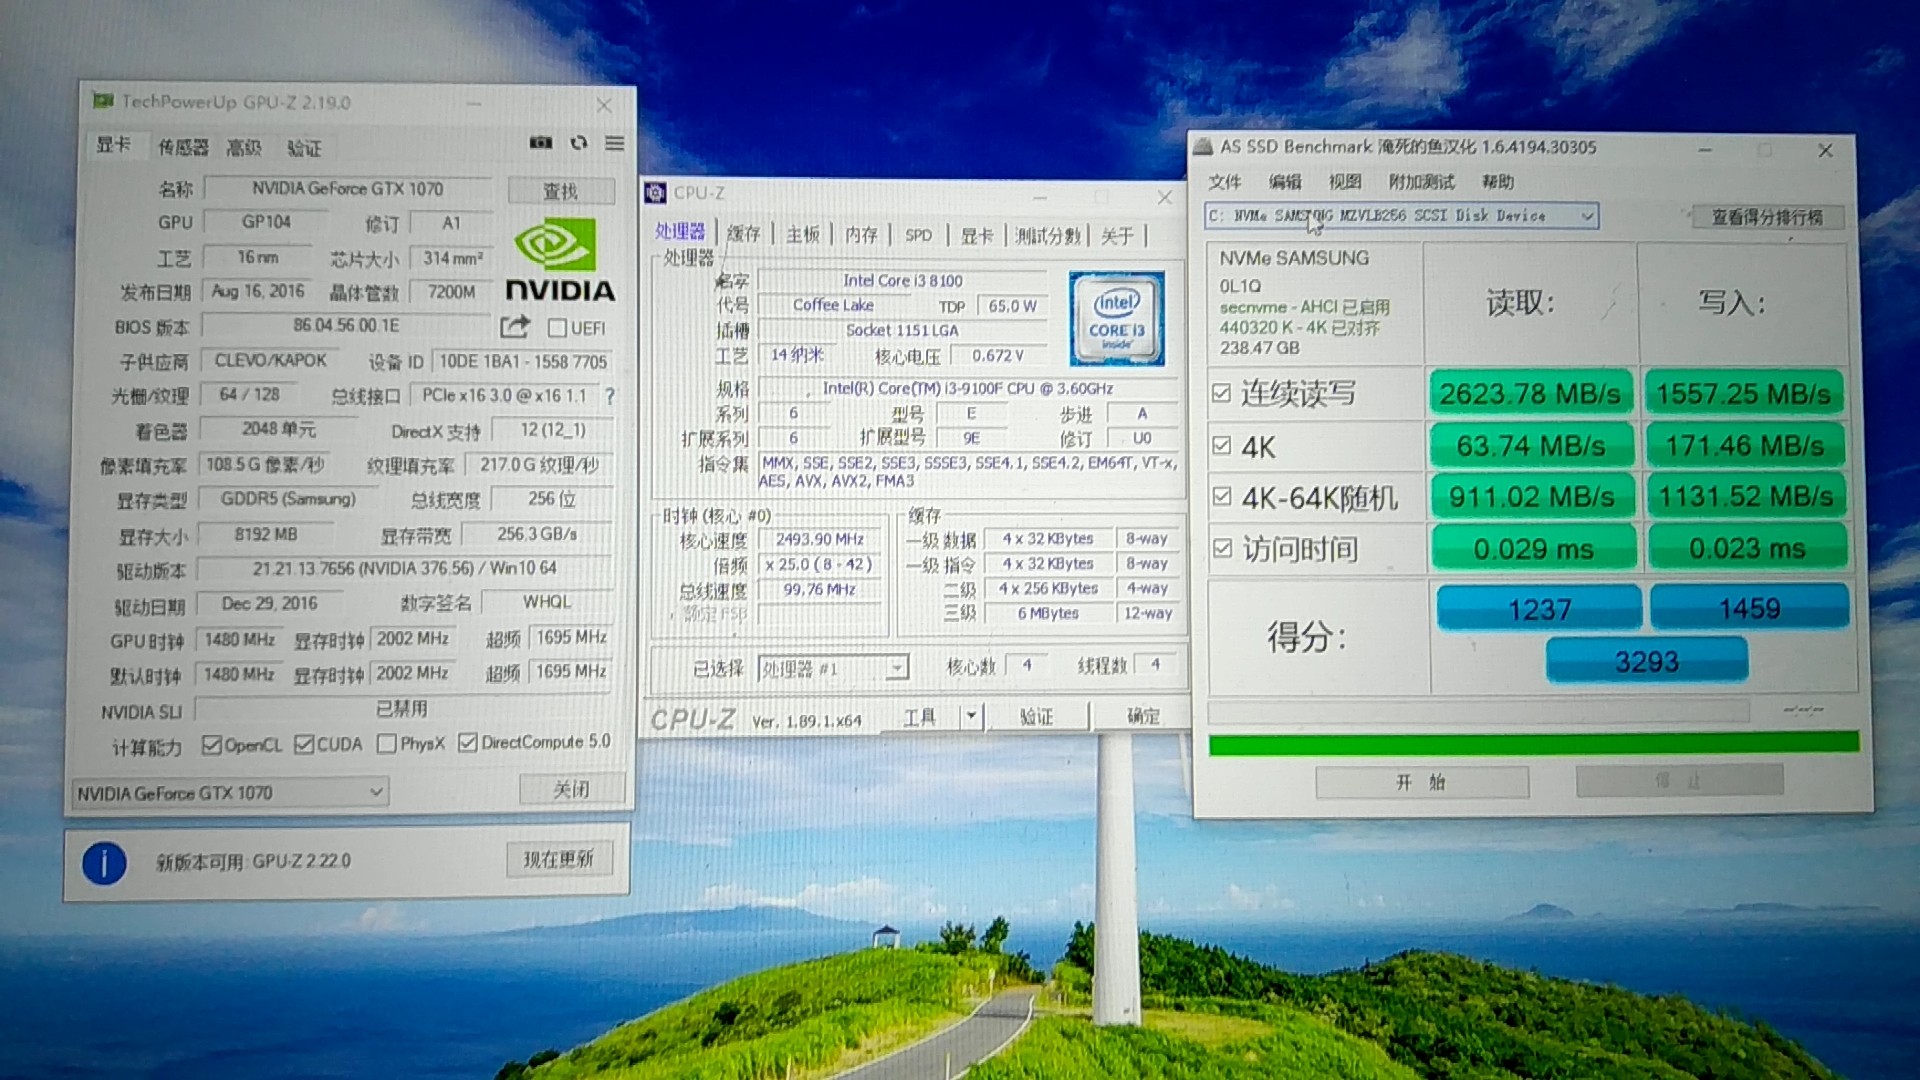The width and height of the screenshot is (1920, 1080).
Task: Uncheck the 4K test in AS SSD
Action: 1221,446
